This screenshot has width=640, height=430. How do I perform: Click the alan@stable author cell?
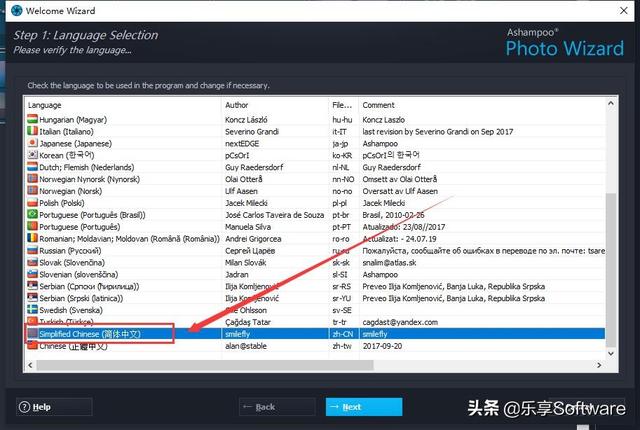point(246,346)
